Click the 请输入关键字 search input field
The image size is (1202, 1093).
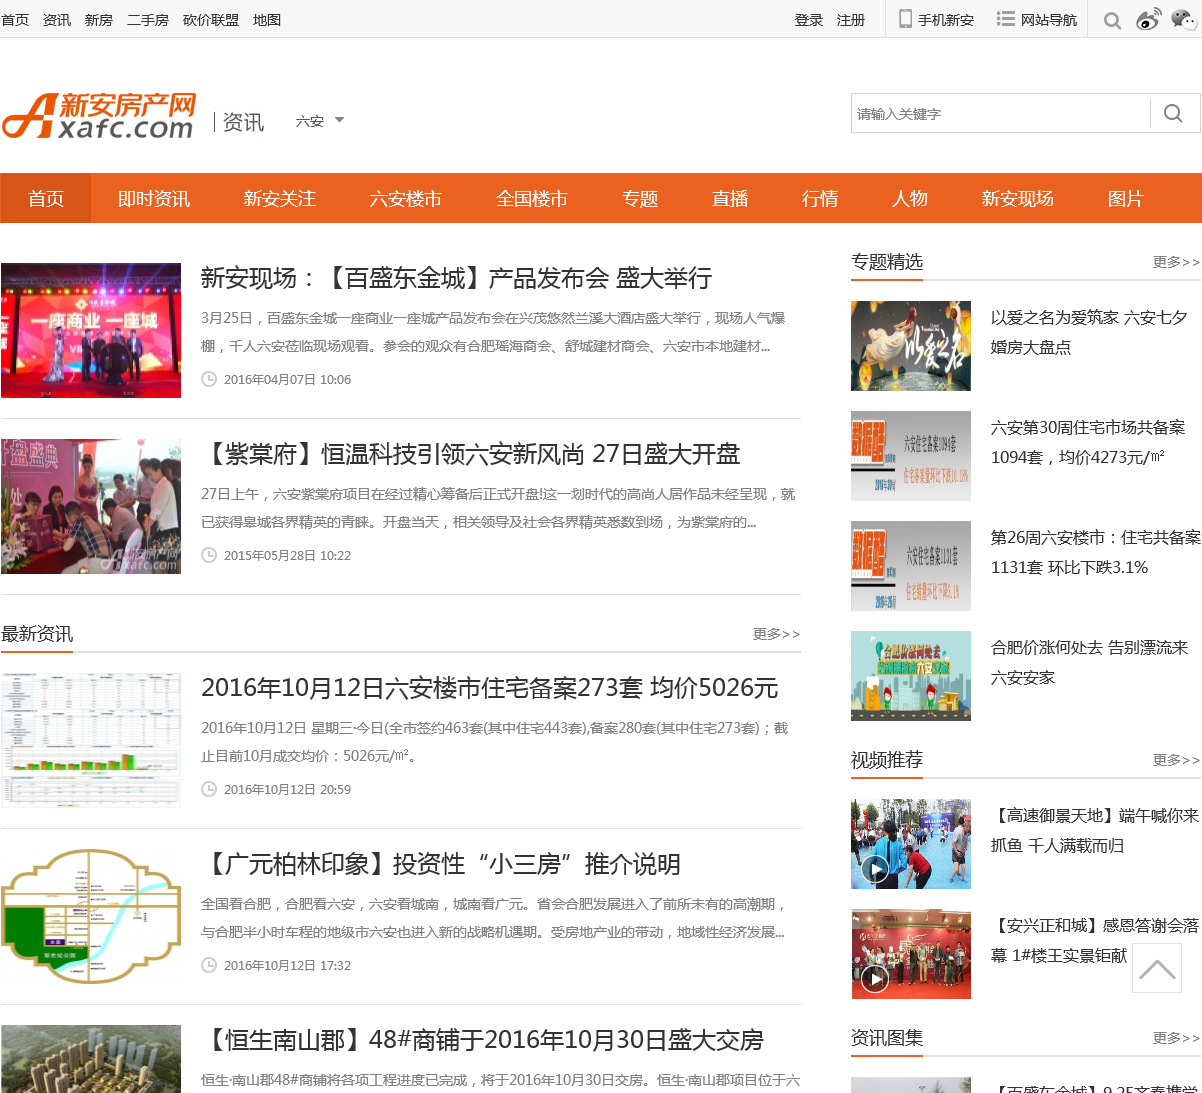coord(1000,114)
